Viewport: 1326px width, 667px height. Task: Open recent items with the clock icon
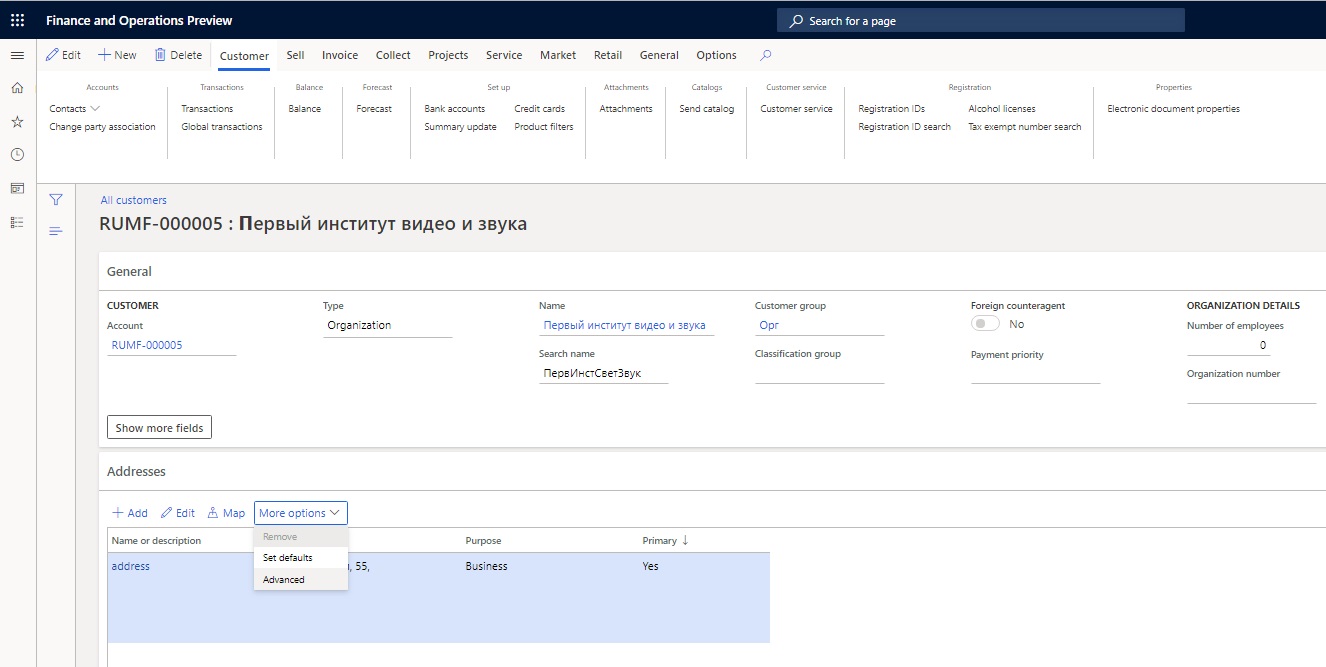click(x=16, y=153)
